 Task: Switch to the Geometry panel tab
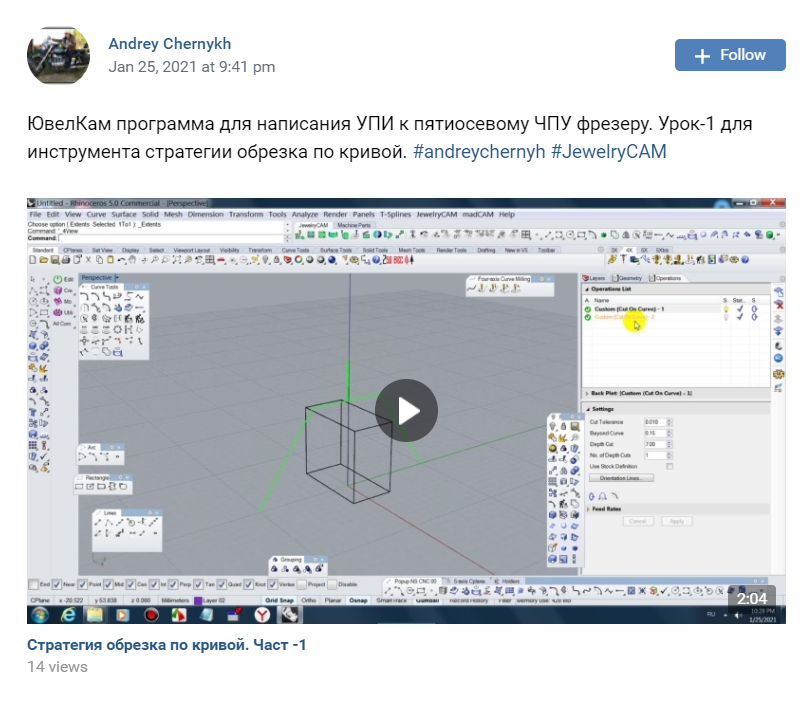pos(627,278)
